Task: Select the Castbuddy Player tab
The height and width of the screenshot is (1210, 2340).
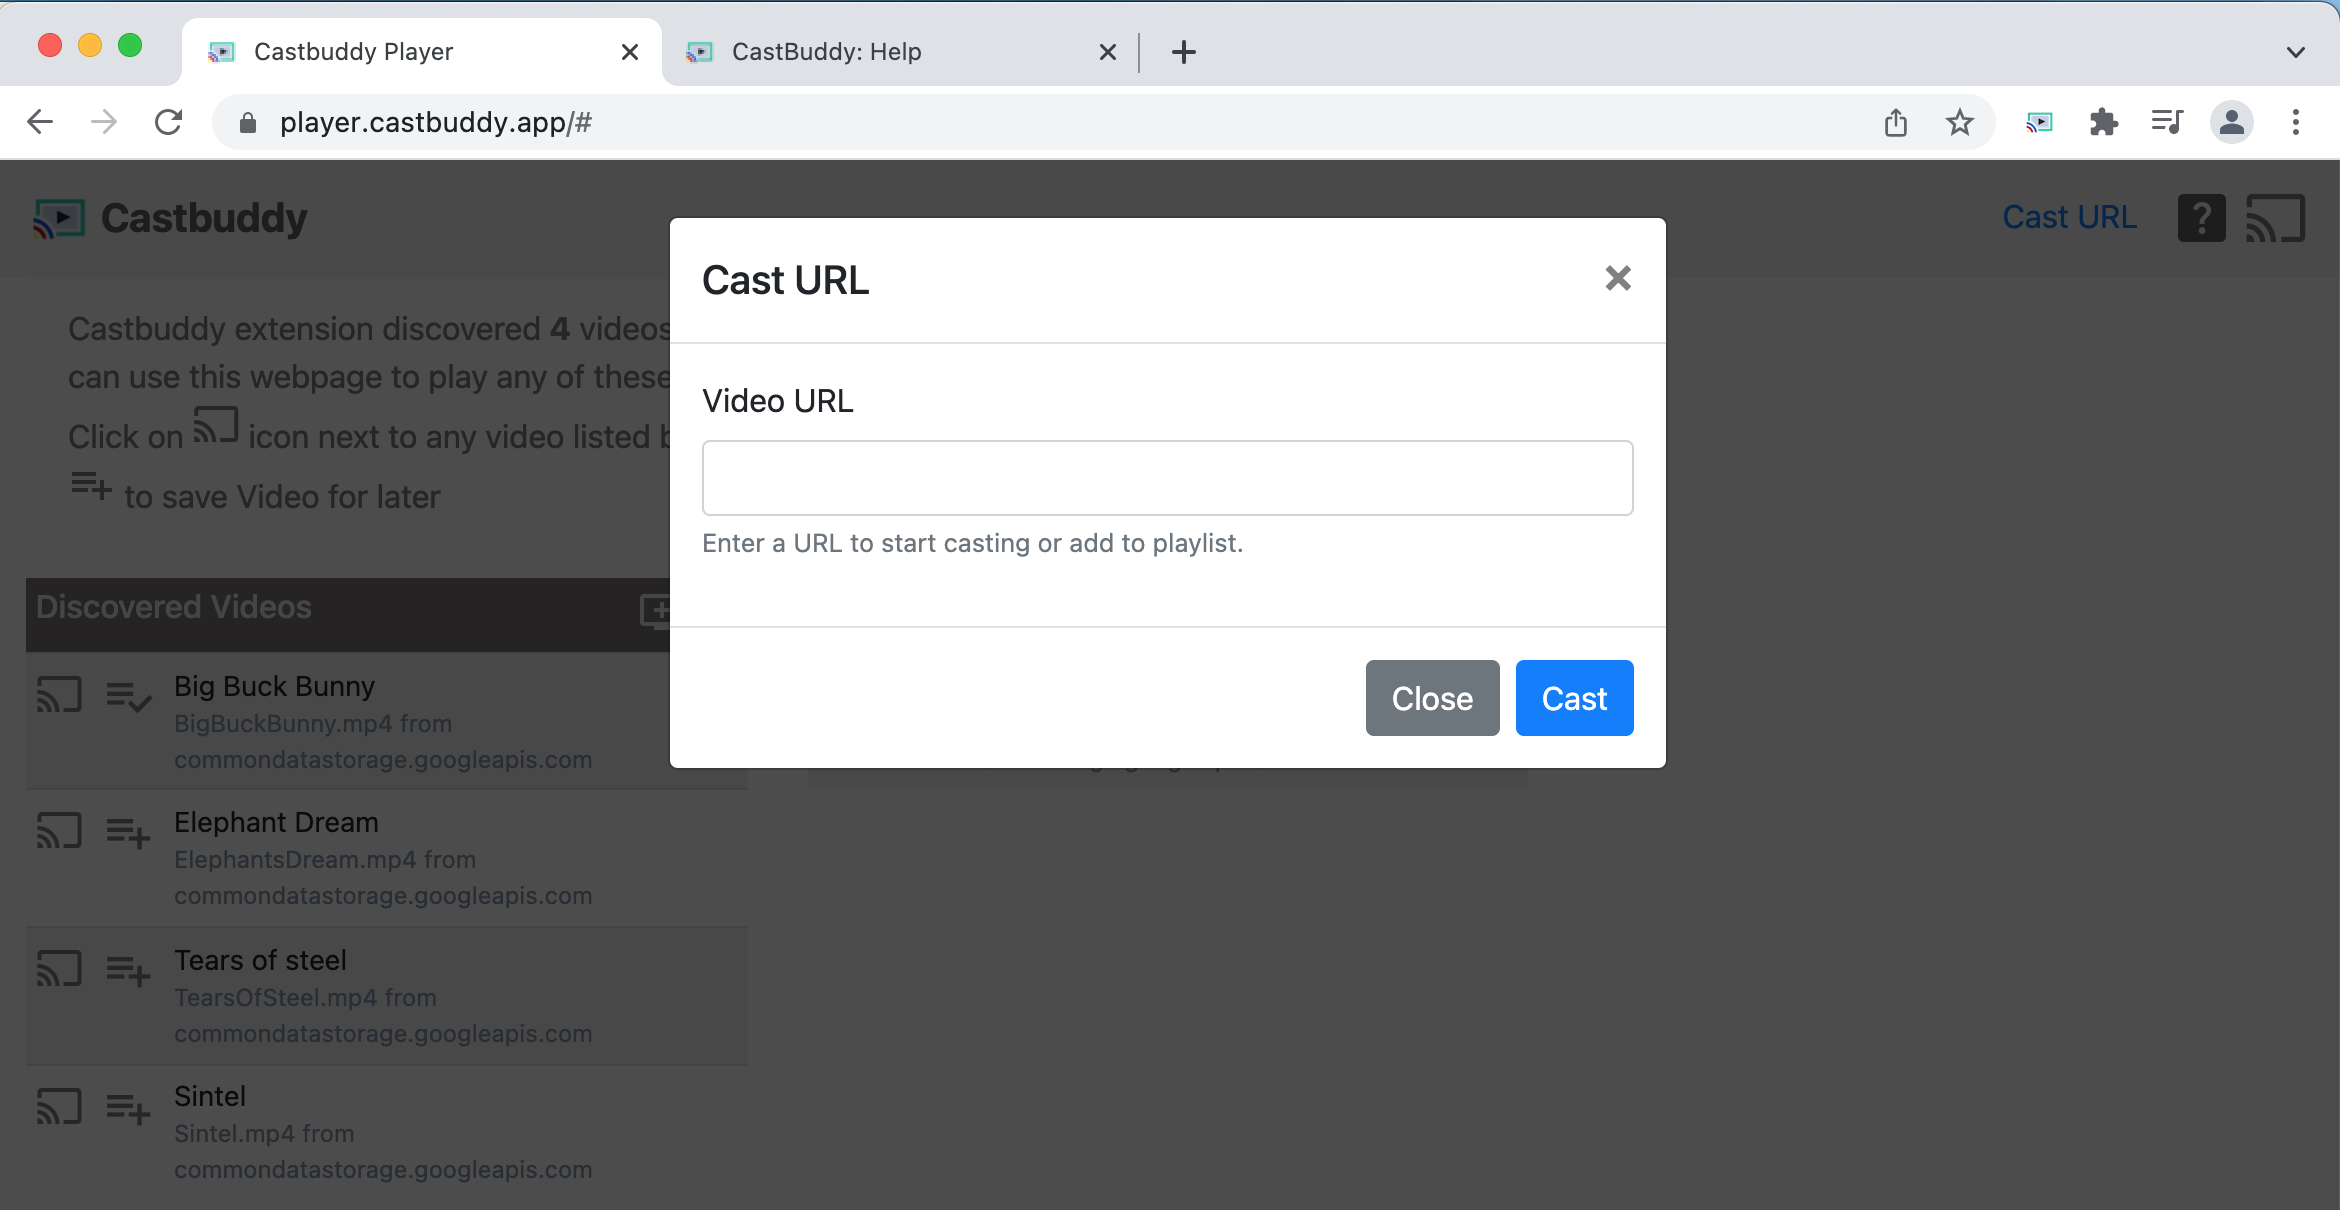Action: [x=353, y=52]
